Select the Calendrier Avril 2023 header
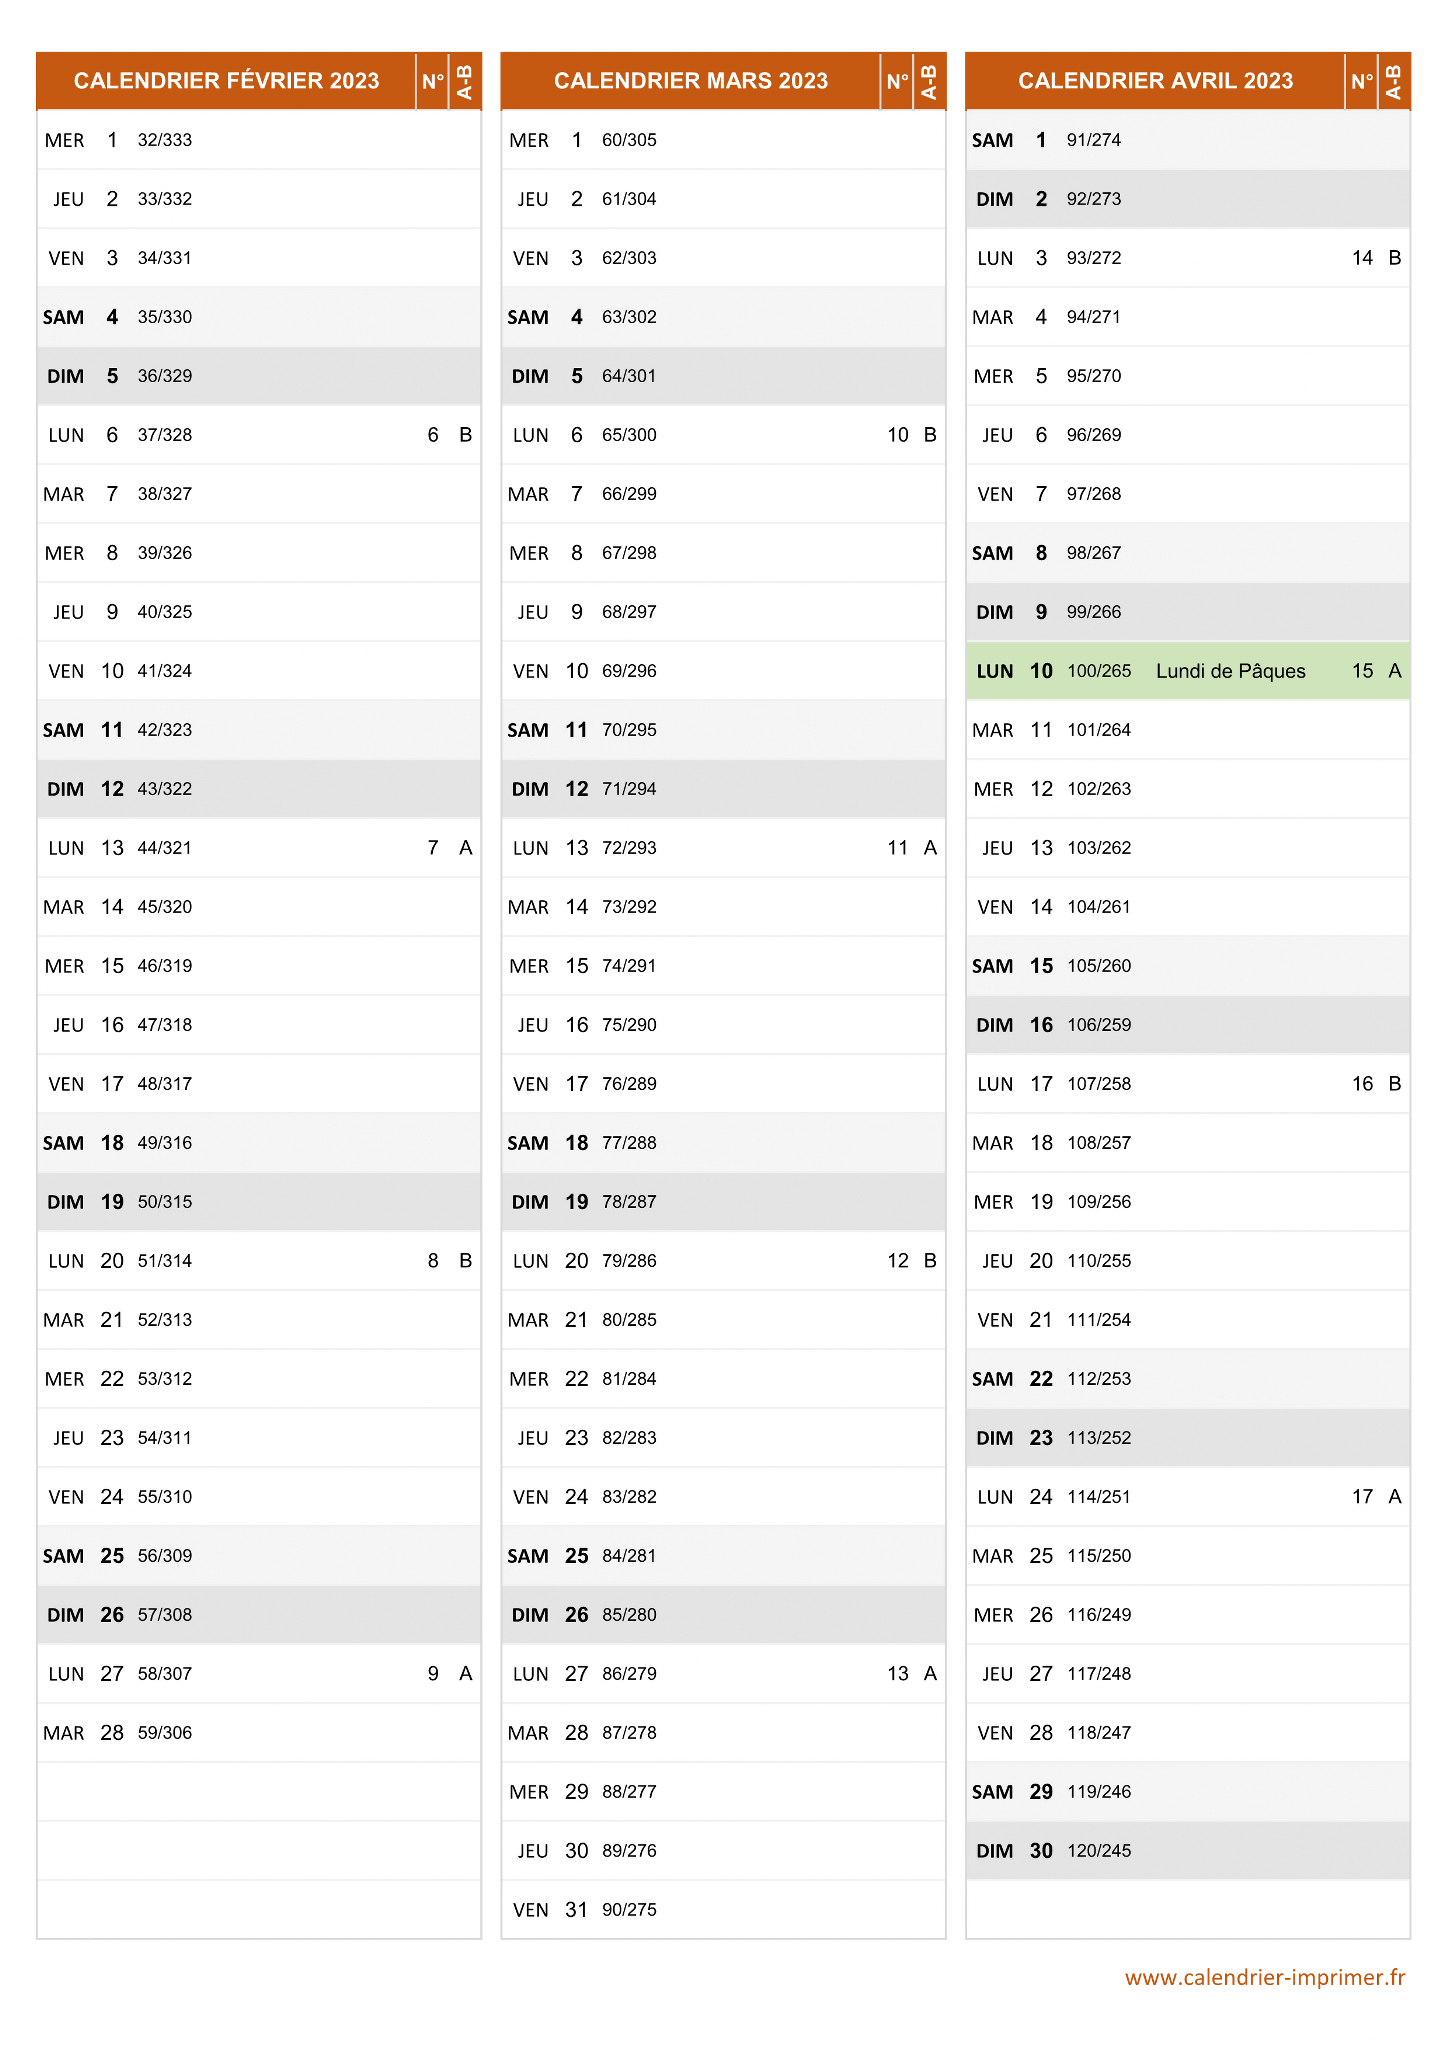This screenshot has height=2048, width=1448. (1156, 81)
